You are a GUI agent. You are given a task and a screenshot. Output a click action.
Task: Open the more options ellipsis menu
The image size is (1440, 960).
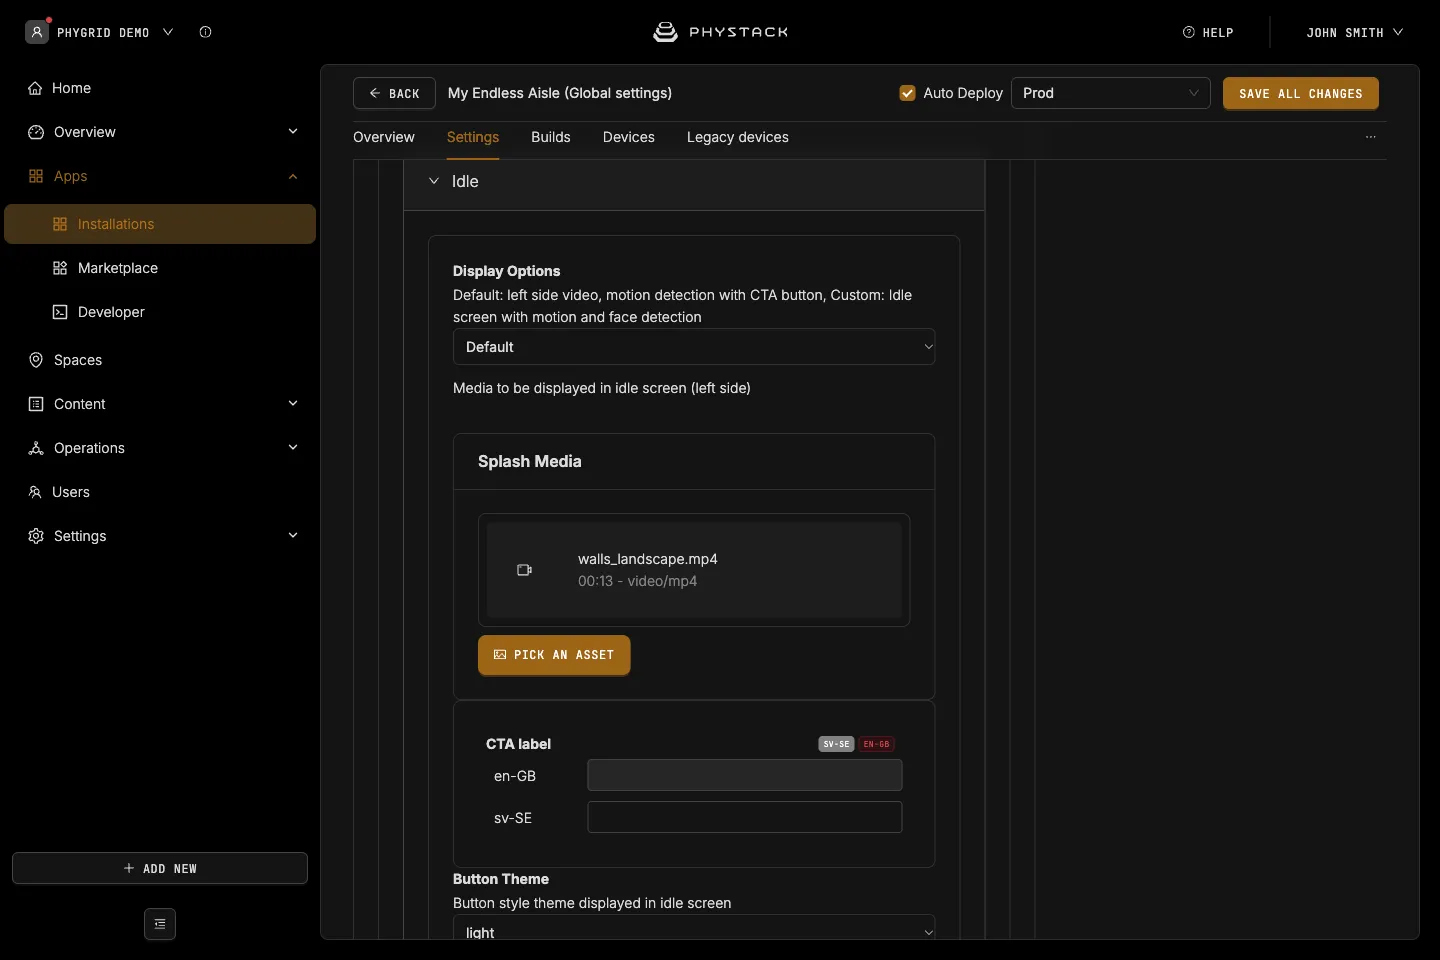[1371, 137]
